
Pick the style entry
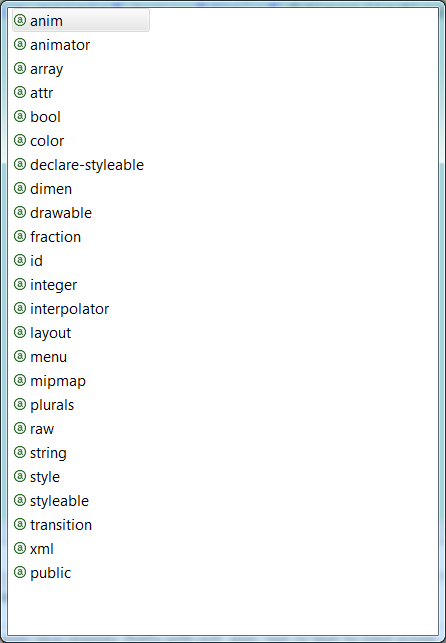click(x=45, y=477)
